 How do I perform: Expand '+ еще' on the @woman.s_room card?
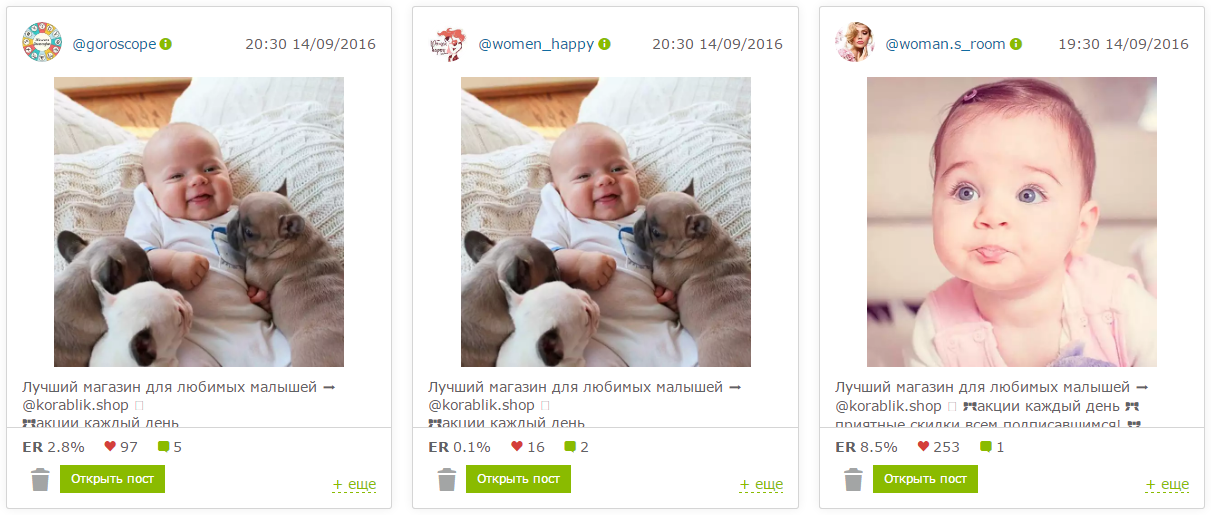pos(1167,484)
